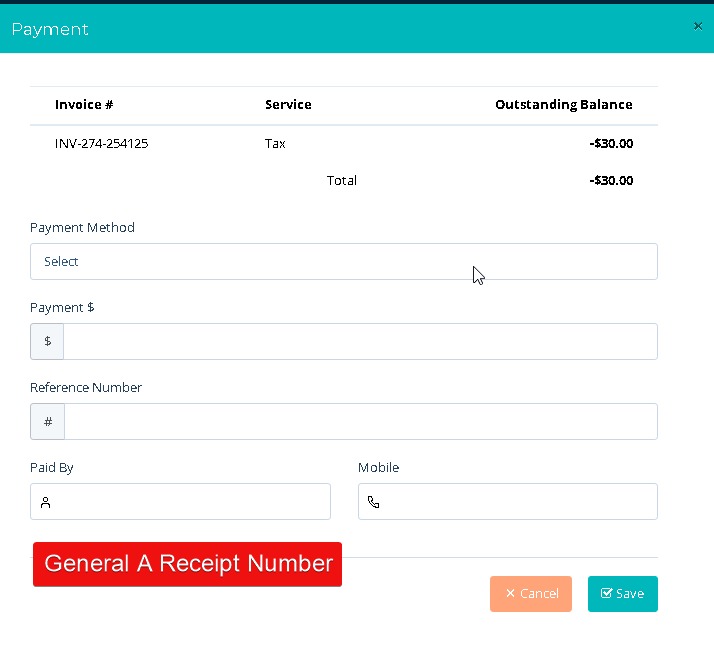Select invoice number INV-274-254125
Screen dimensions: 714x661
click(x=102, y=143)
